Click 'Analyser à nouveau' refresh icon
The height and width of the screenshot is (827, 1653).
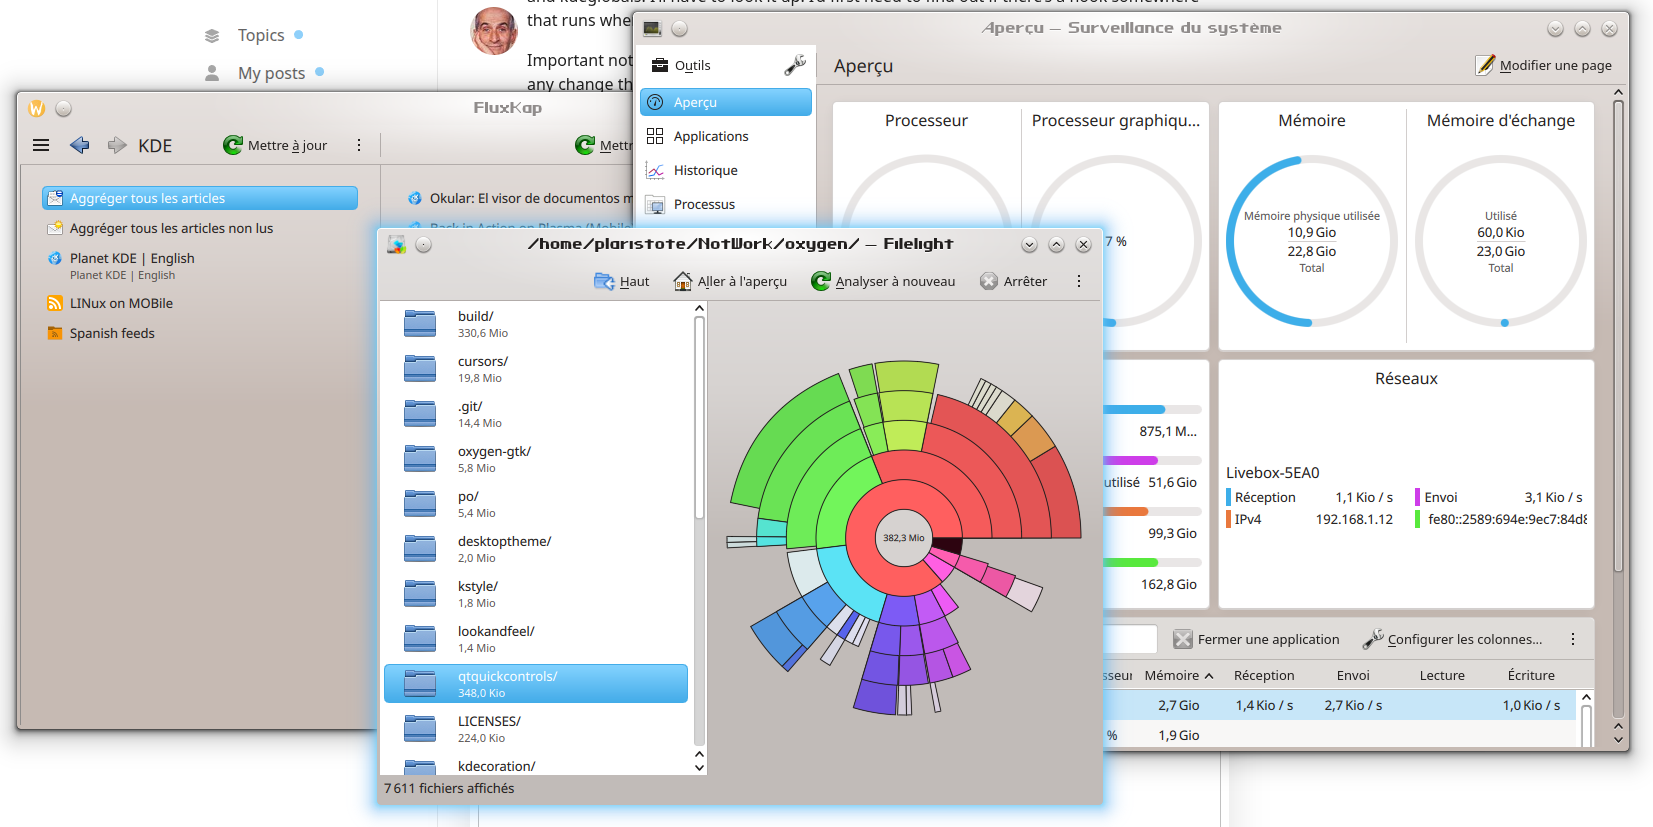pyautogui.click(x=820, y=281)
